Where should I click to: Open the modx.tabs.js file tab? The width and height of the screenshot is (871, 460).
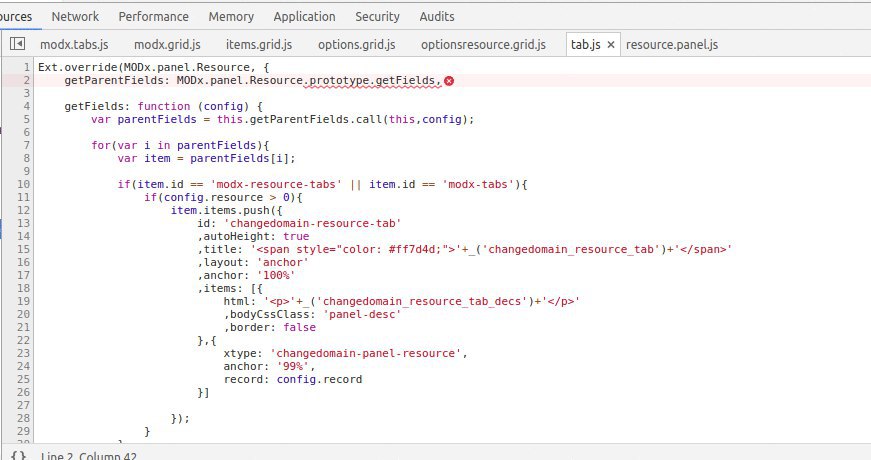coord(74,44)
